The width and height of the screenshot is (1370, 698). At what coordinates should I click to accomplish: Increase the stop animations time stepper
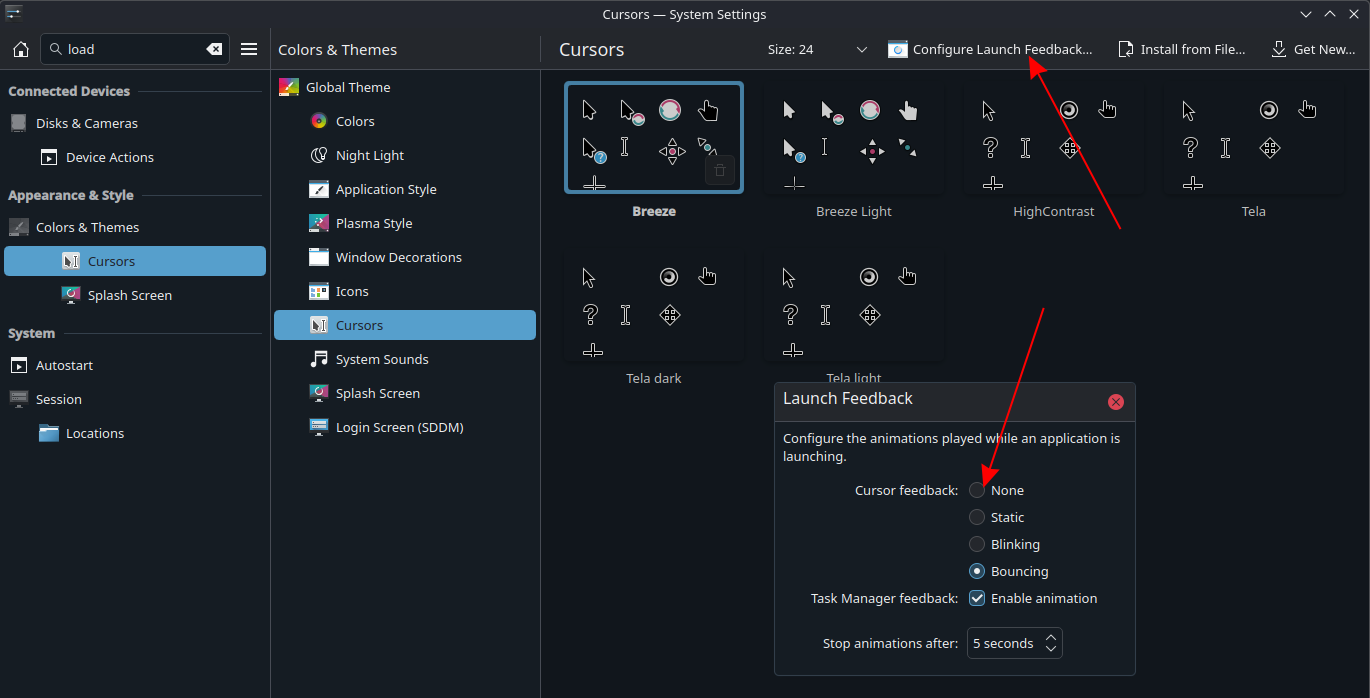click(x=1051, y=637)
